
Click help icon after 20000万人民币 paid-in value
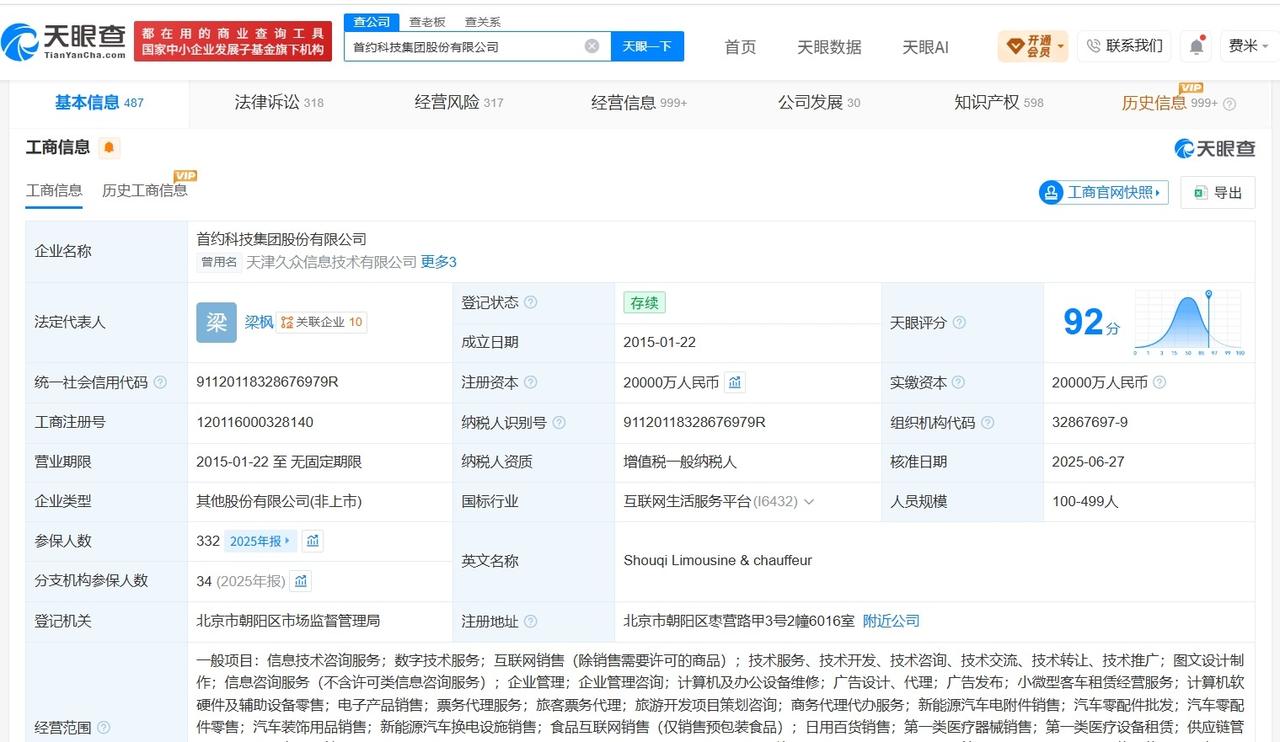(x=1160, y=382)
